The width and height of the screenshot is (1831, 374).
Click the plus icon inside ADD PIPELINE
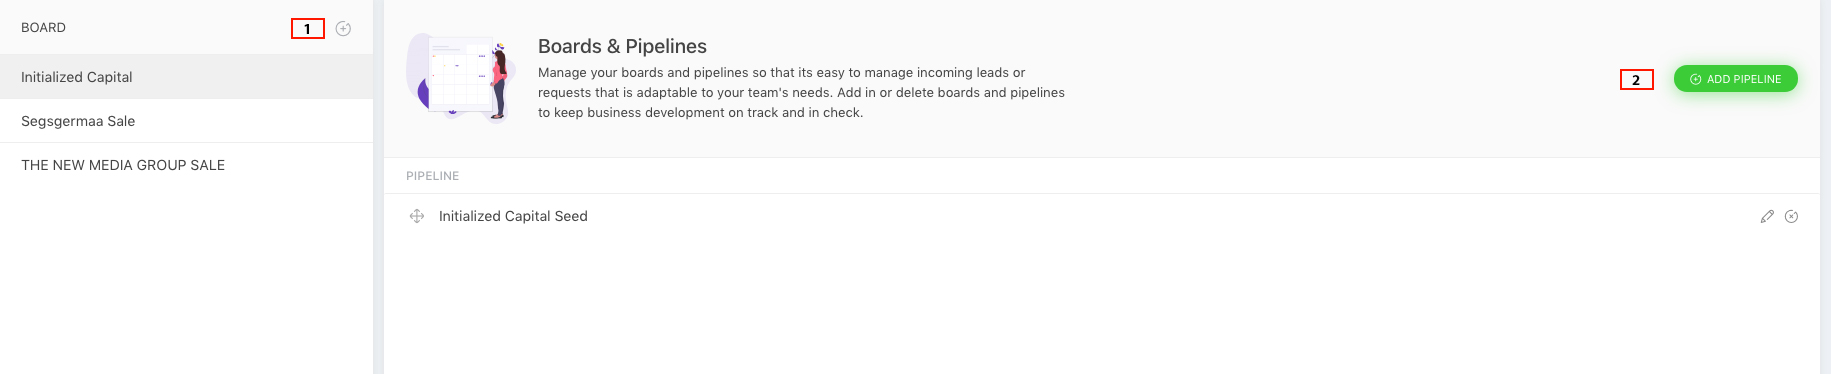click(x=1695, y=79)
